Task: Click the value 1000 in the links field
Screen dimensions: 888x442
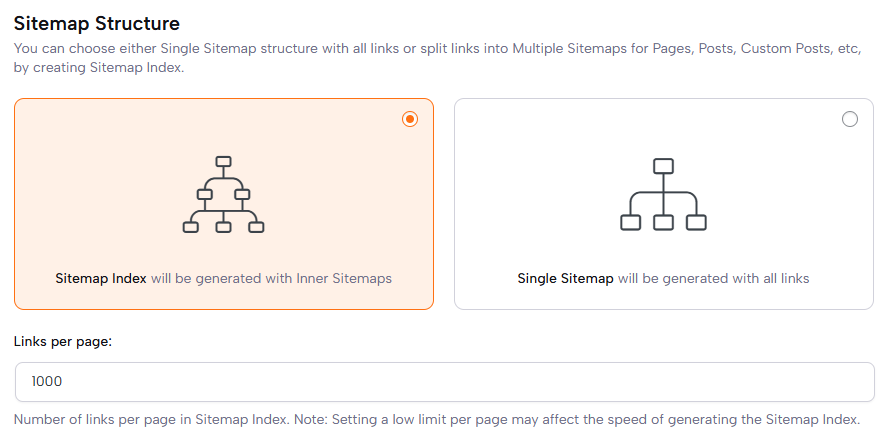Action: pyautogui.click(x=47, y=381)
